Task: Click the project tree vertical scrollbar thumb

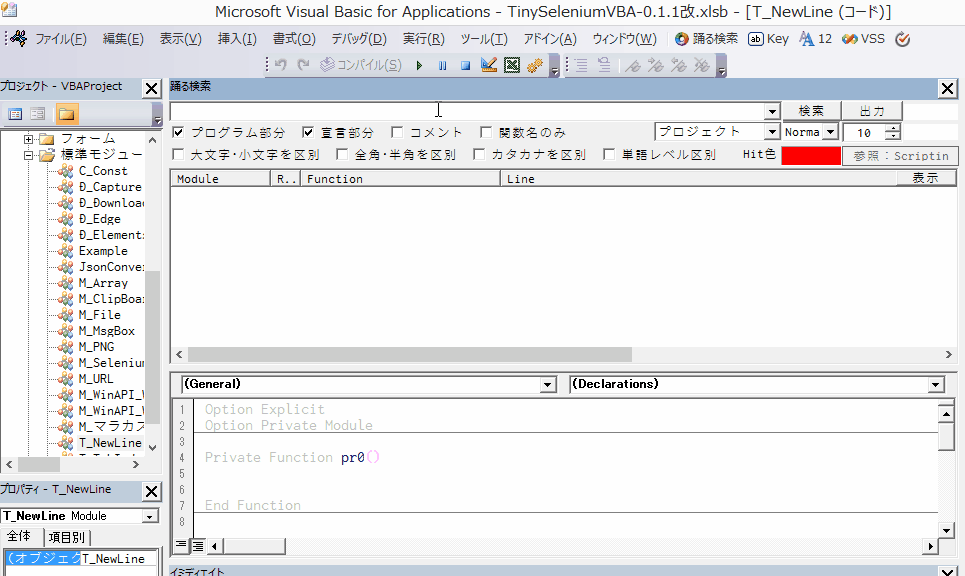Action: click(x=153, y=347)
